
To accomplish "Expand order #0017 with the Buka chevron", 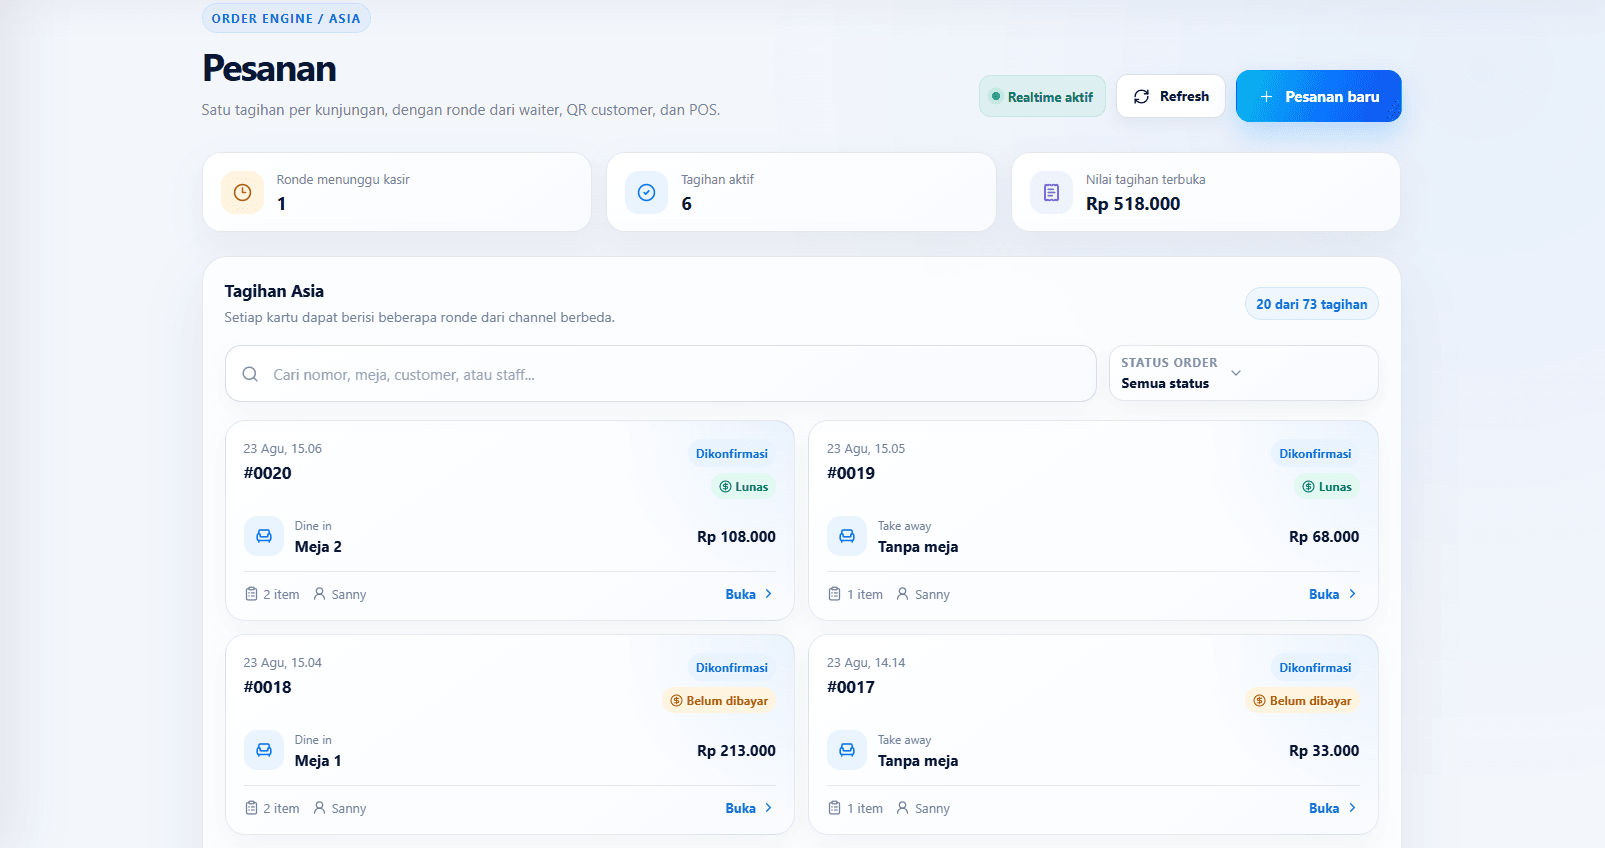I will click(1353, 808).
